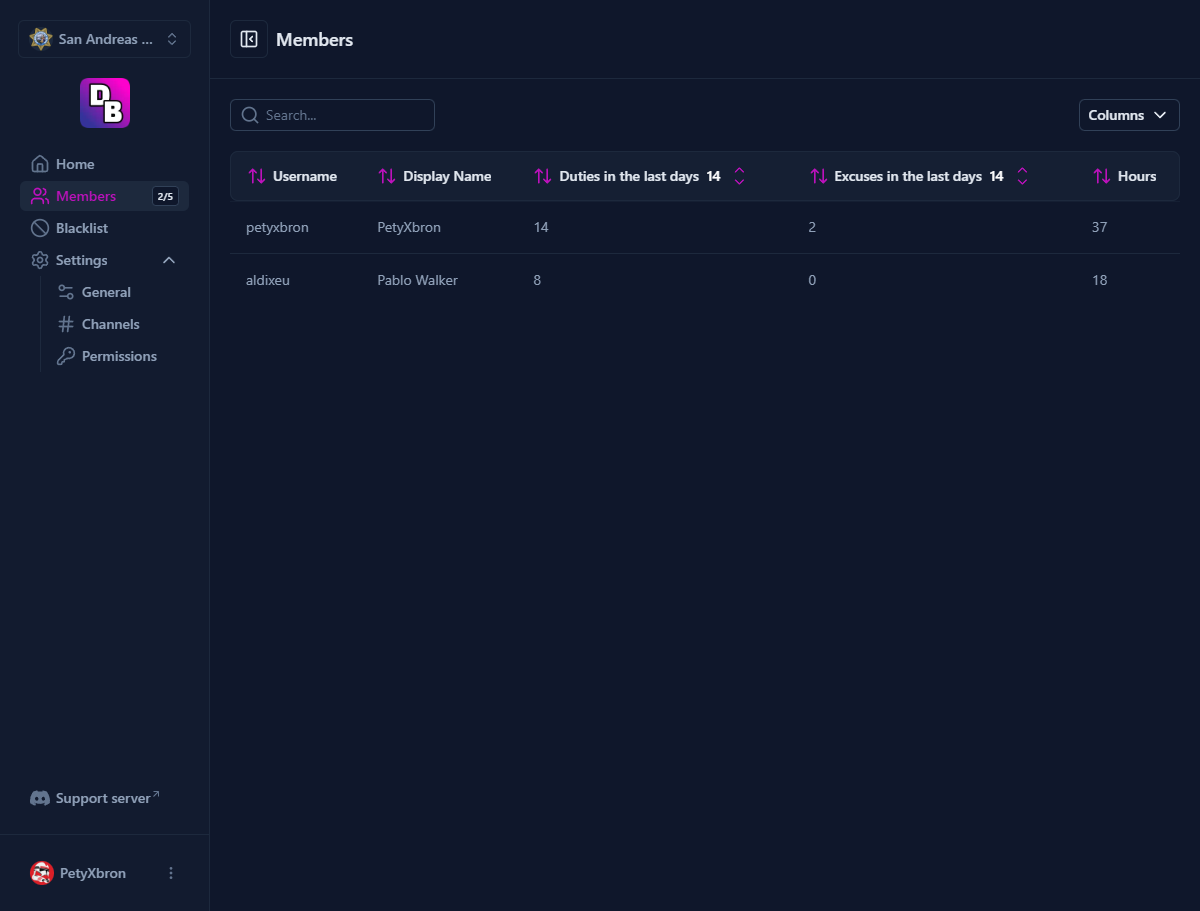Select General under Settings
1200x911 pixels.
[106, 291]
